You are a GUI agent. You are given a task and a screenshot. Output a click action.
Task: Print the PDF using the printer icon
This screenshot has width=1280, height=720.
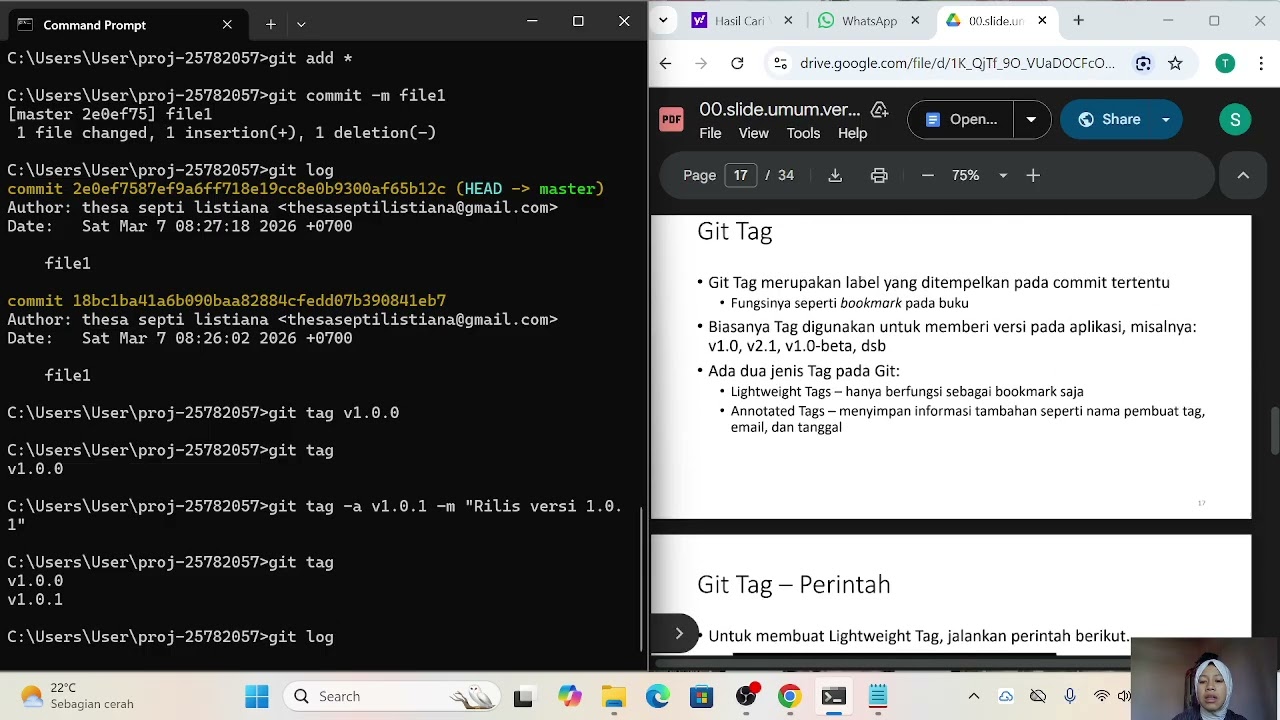pyautogui.click(x=879, y=175)
